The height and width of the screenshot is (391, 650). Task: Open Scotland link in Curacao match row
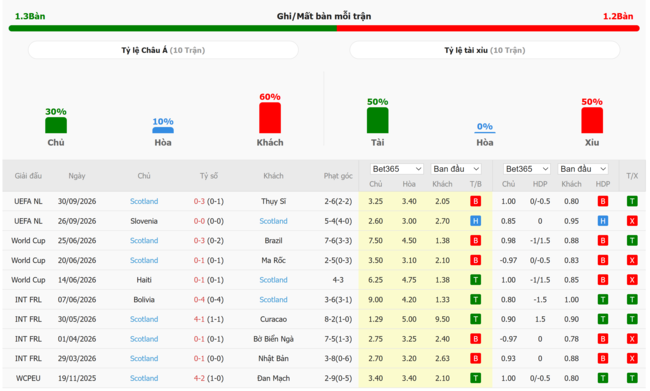coord(144,319)
